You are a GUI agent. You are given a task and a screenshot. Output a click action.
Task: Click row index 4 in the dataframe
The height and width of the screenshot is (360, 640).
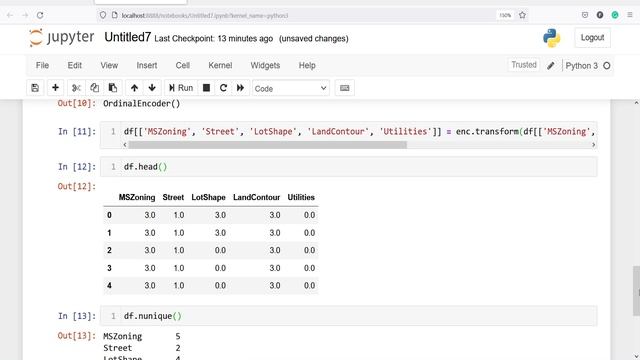coord(109,286)
